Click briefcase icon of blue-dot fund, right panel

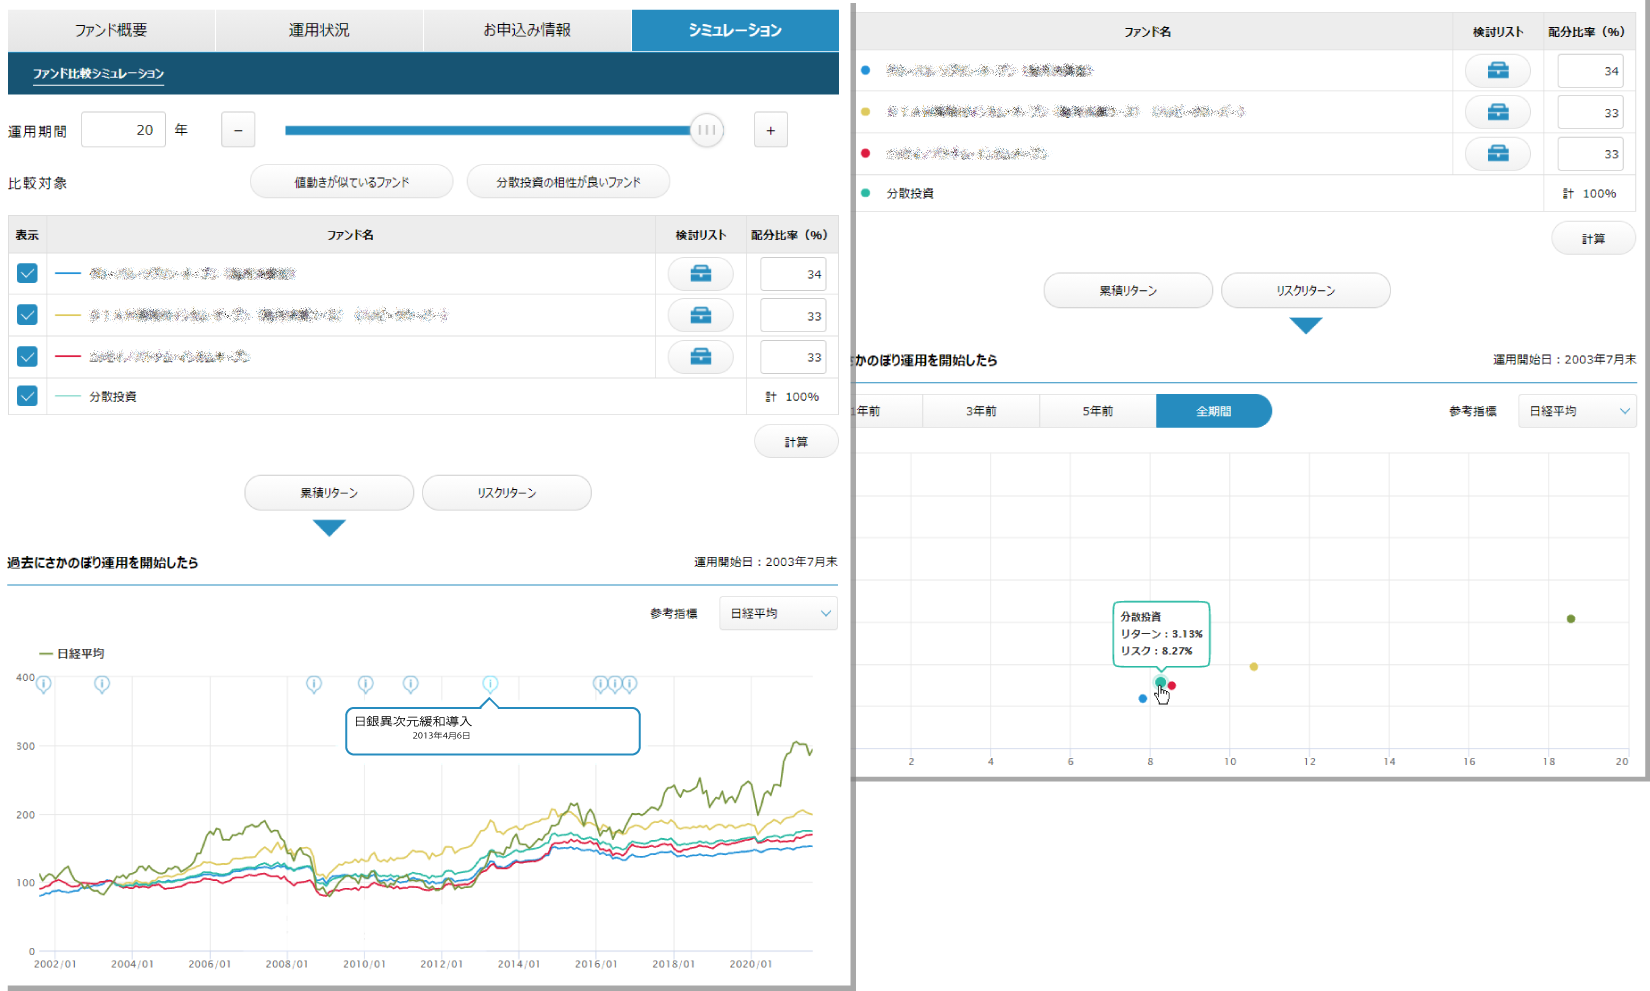pos(1497,70)
